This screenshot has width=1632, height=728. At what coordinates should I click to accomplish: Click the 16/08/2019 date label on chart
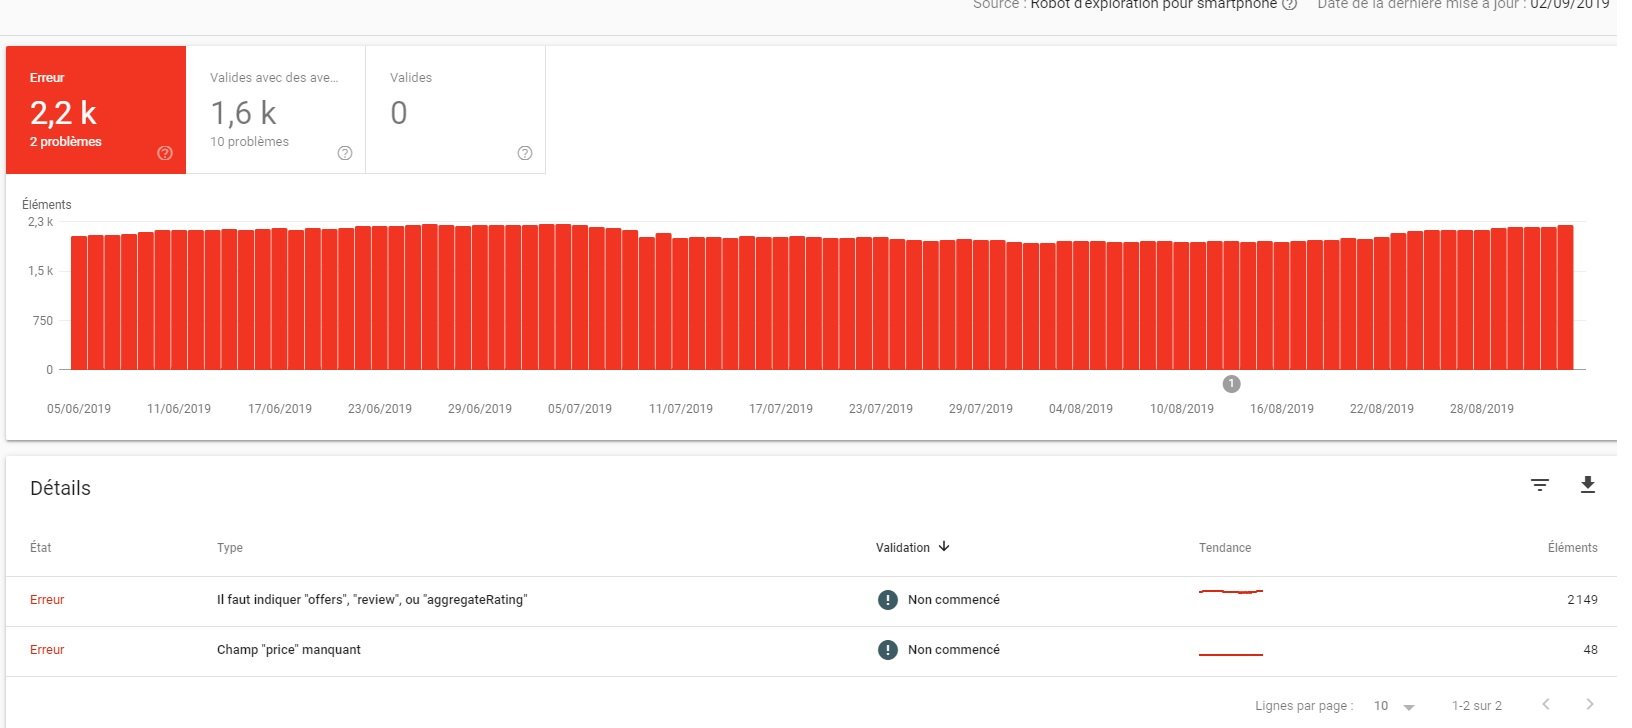point(1282,409)
